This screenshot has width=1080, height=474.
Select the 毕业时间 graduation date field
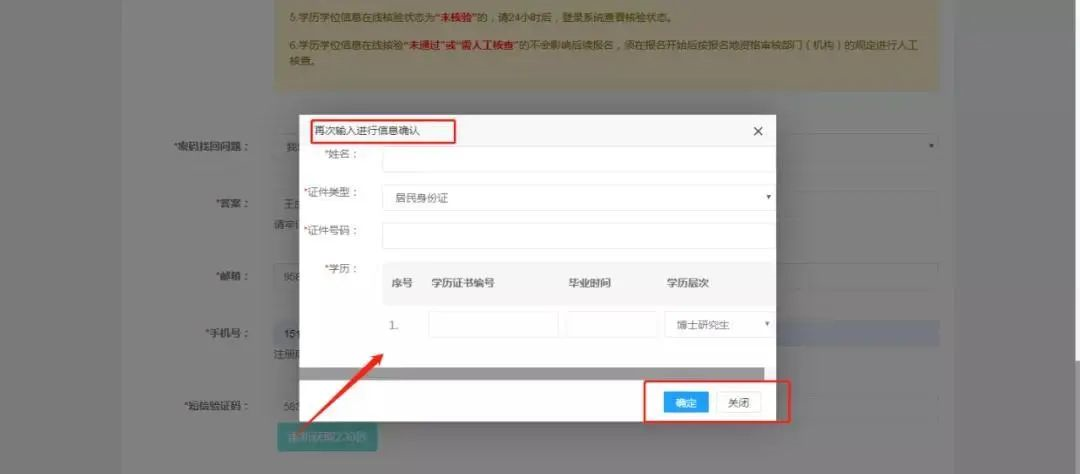tap(612, 324)
